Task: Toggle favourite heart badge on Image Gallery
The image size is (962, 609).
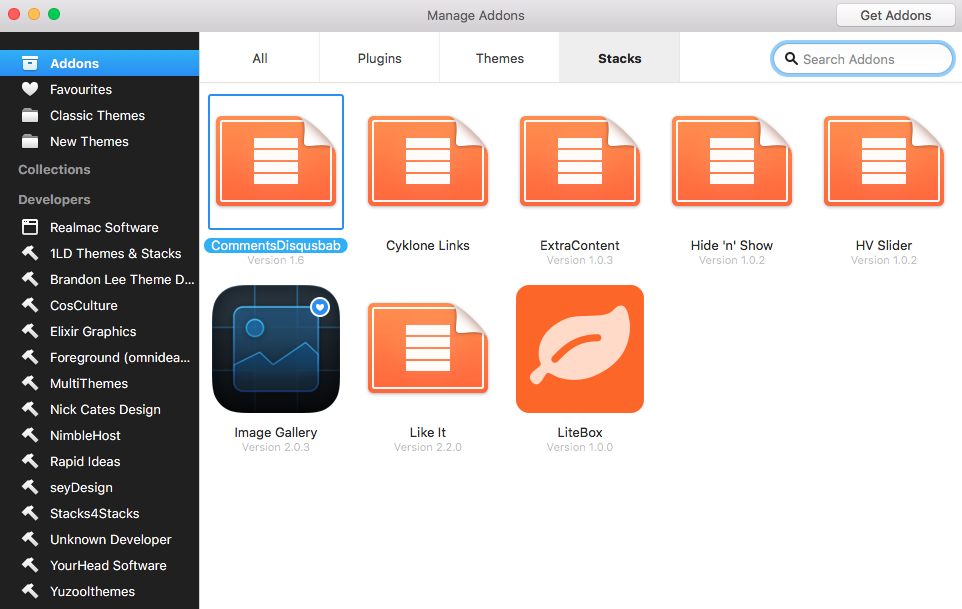Action: [x=320, y=307]
